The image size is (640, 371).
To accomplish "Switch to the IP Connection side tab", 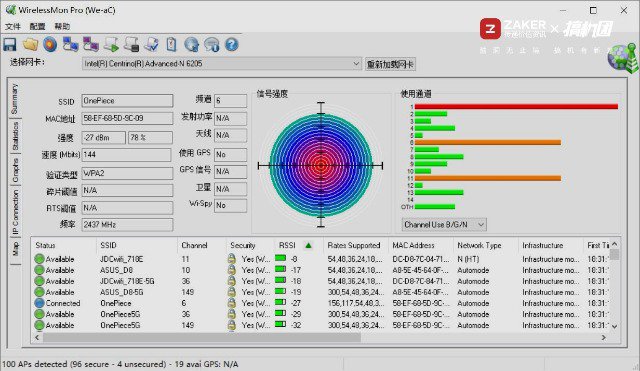I will coord(15,212).
